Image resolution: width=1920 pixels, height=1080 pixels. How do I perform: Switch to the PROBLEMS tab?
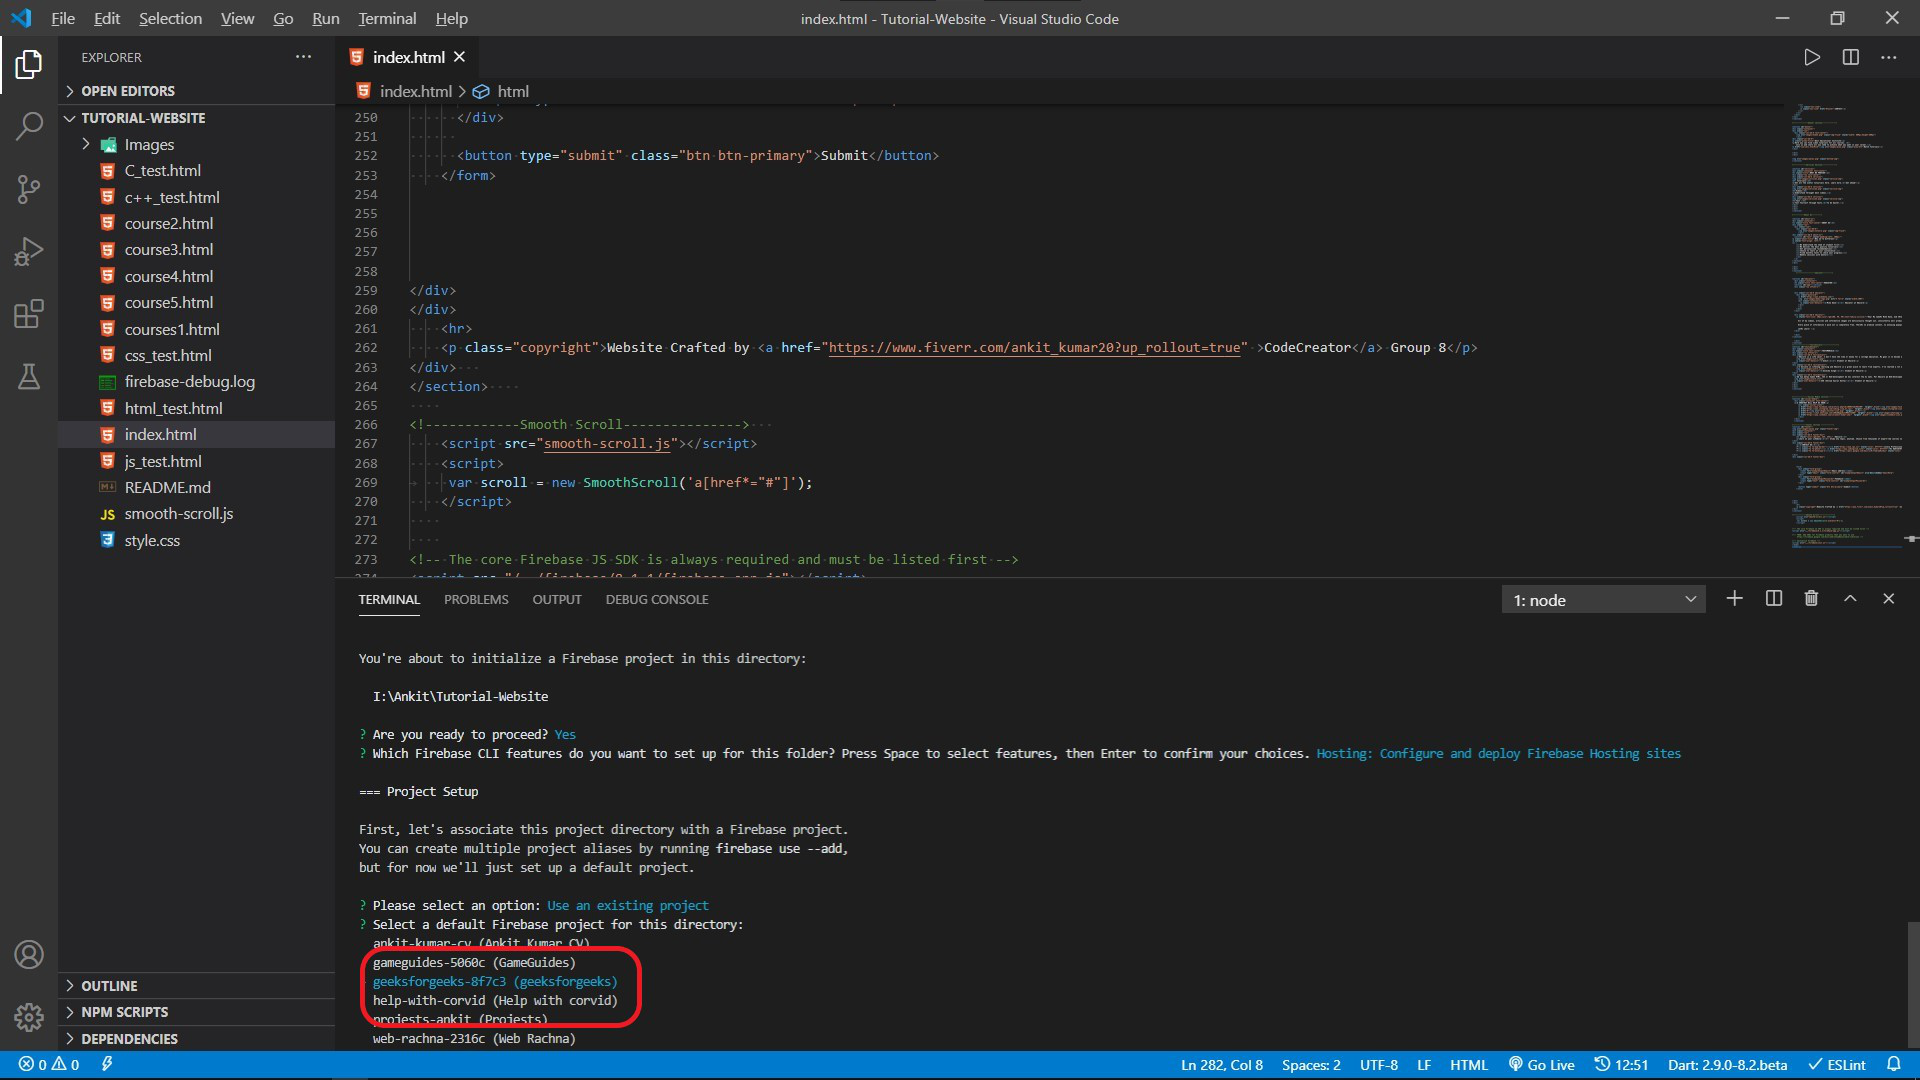point(476,600)
